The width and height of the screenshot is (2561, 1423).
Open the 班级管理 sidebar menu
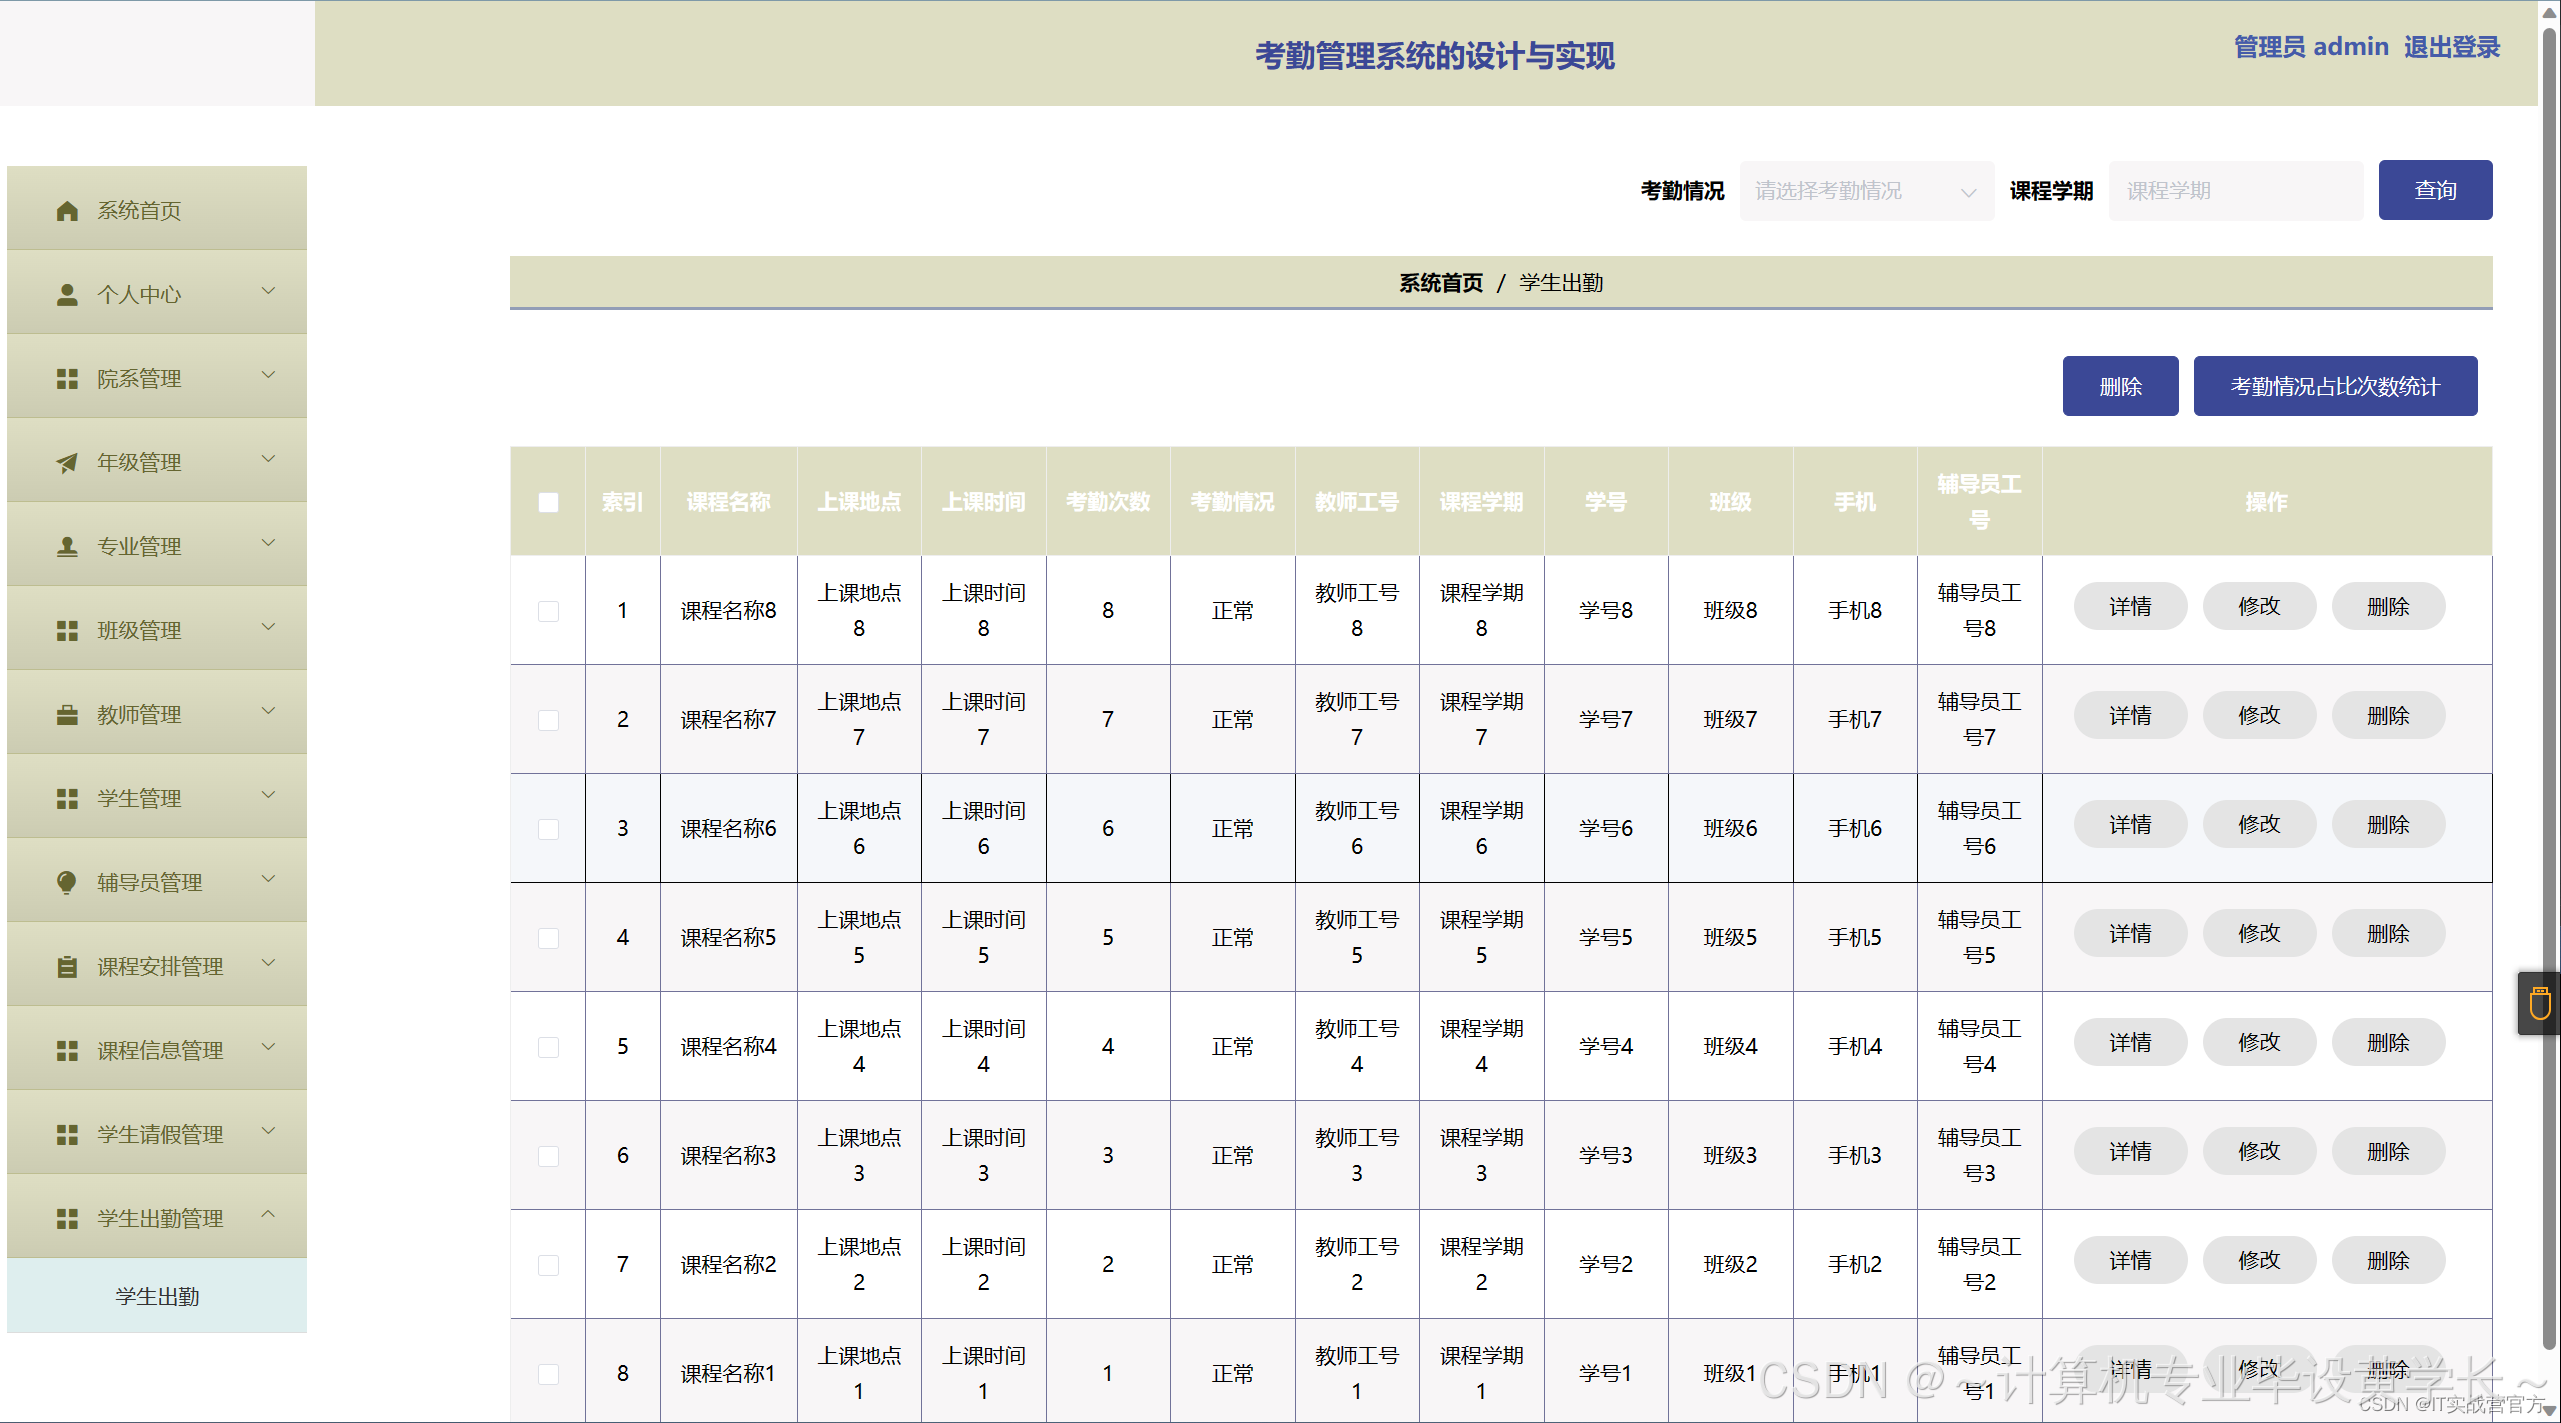coord(139,631)
